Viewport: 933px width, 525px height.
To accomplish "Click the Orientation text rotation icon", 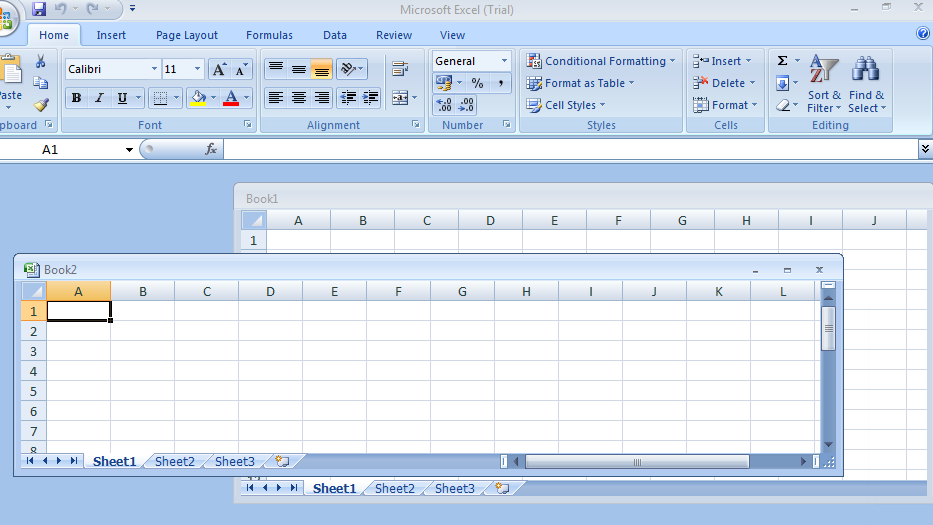I will click(348, 70).
